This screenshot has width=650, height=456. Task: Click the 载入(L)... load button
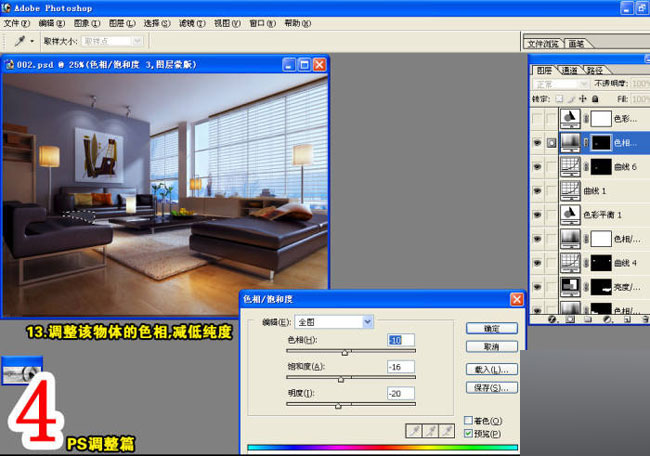point(492,369)
